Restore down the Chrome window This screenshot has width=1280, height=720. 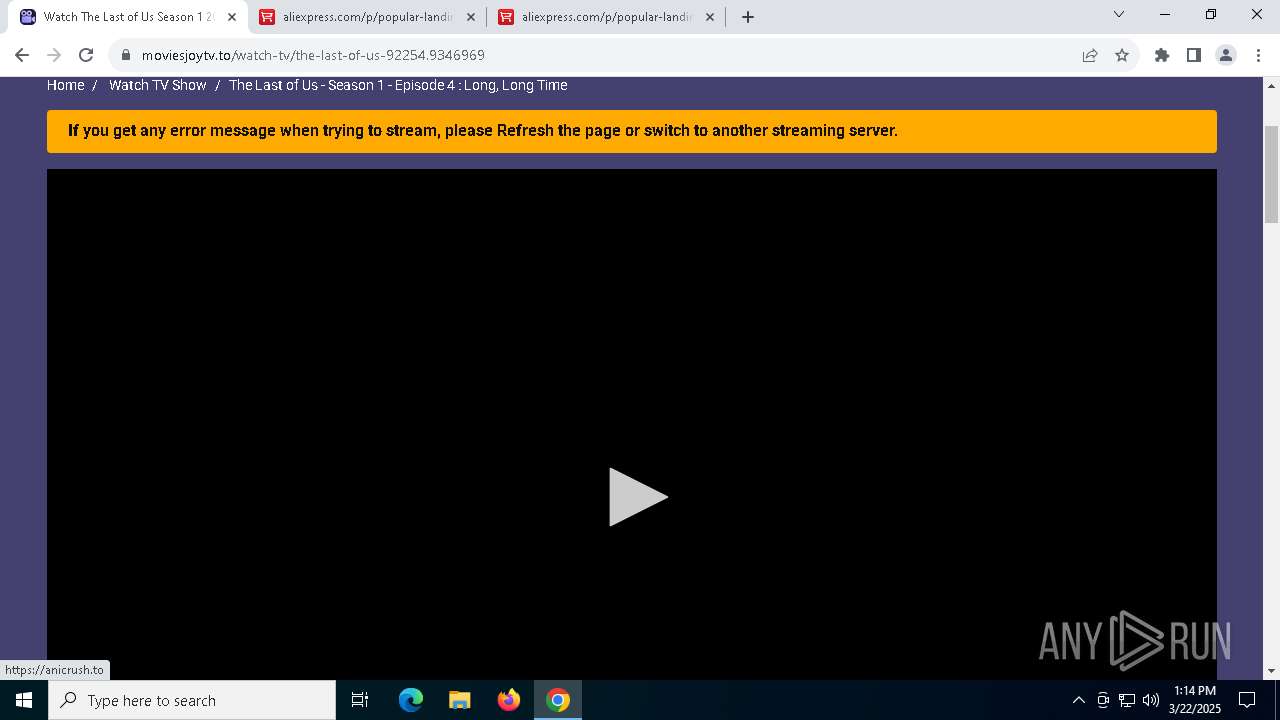pyautogui.click(x=1211, y=14)
